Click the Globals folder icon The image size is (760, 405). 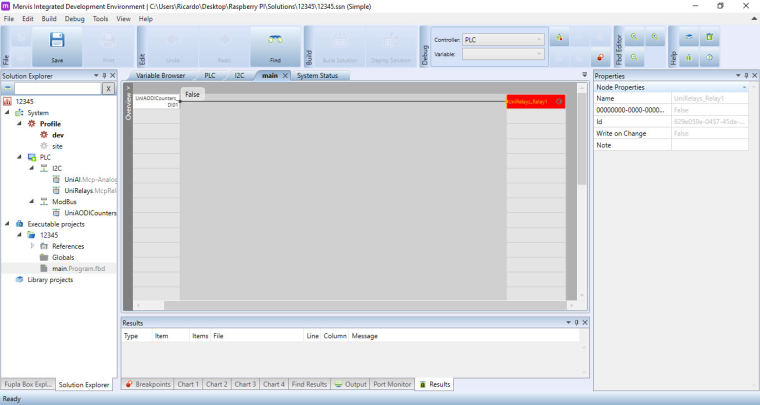coord(44,257)
